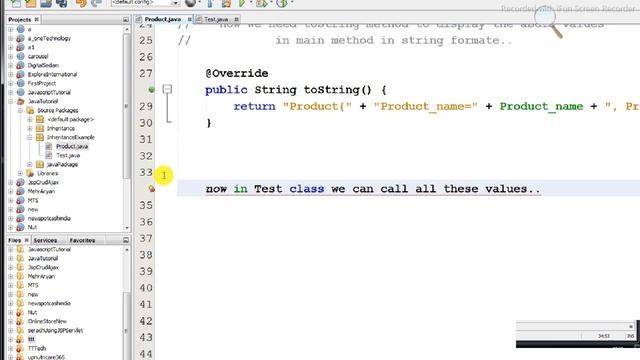This screenshot has height=360, width=640.
Task: Select the javaPackage package item
Action: point(62,164)
